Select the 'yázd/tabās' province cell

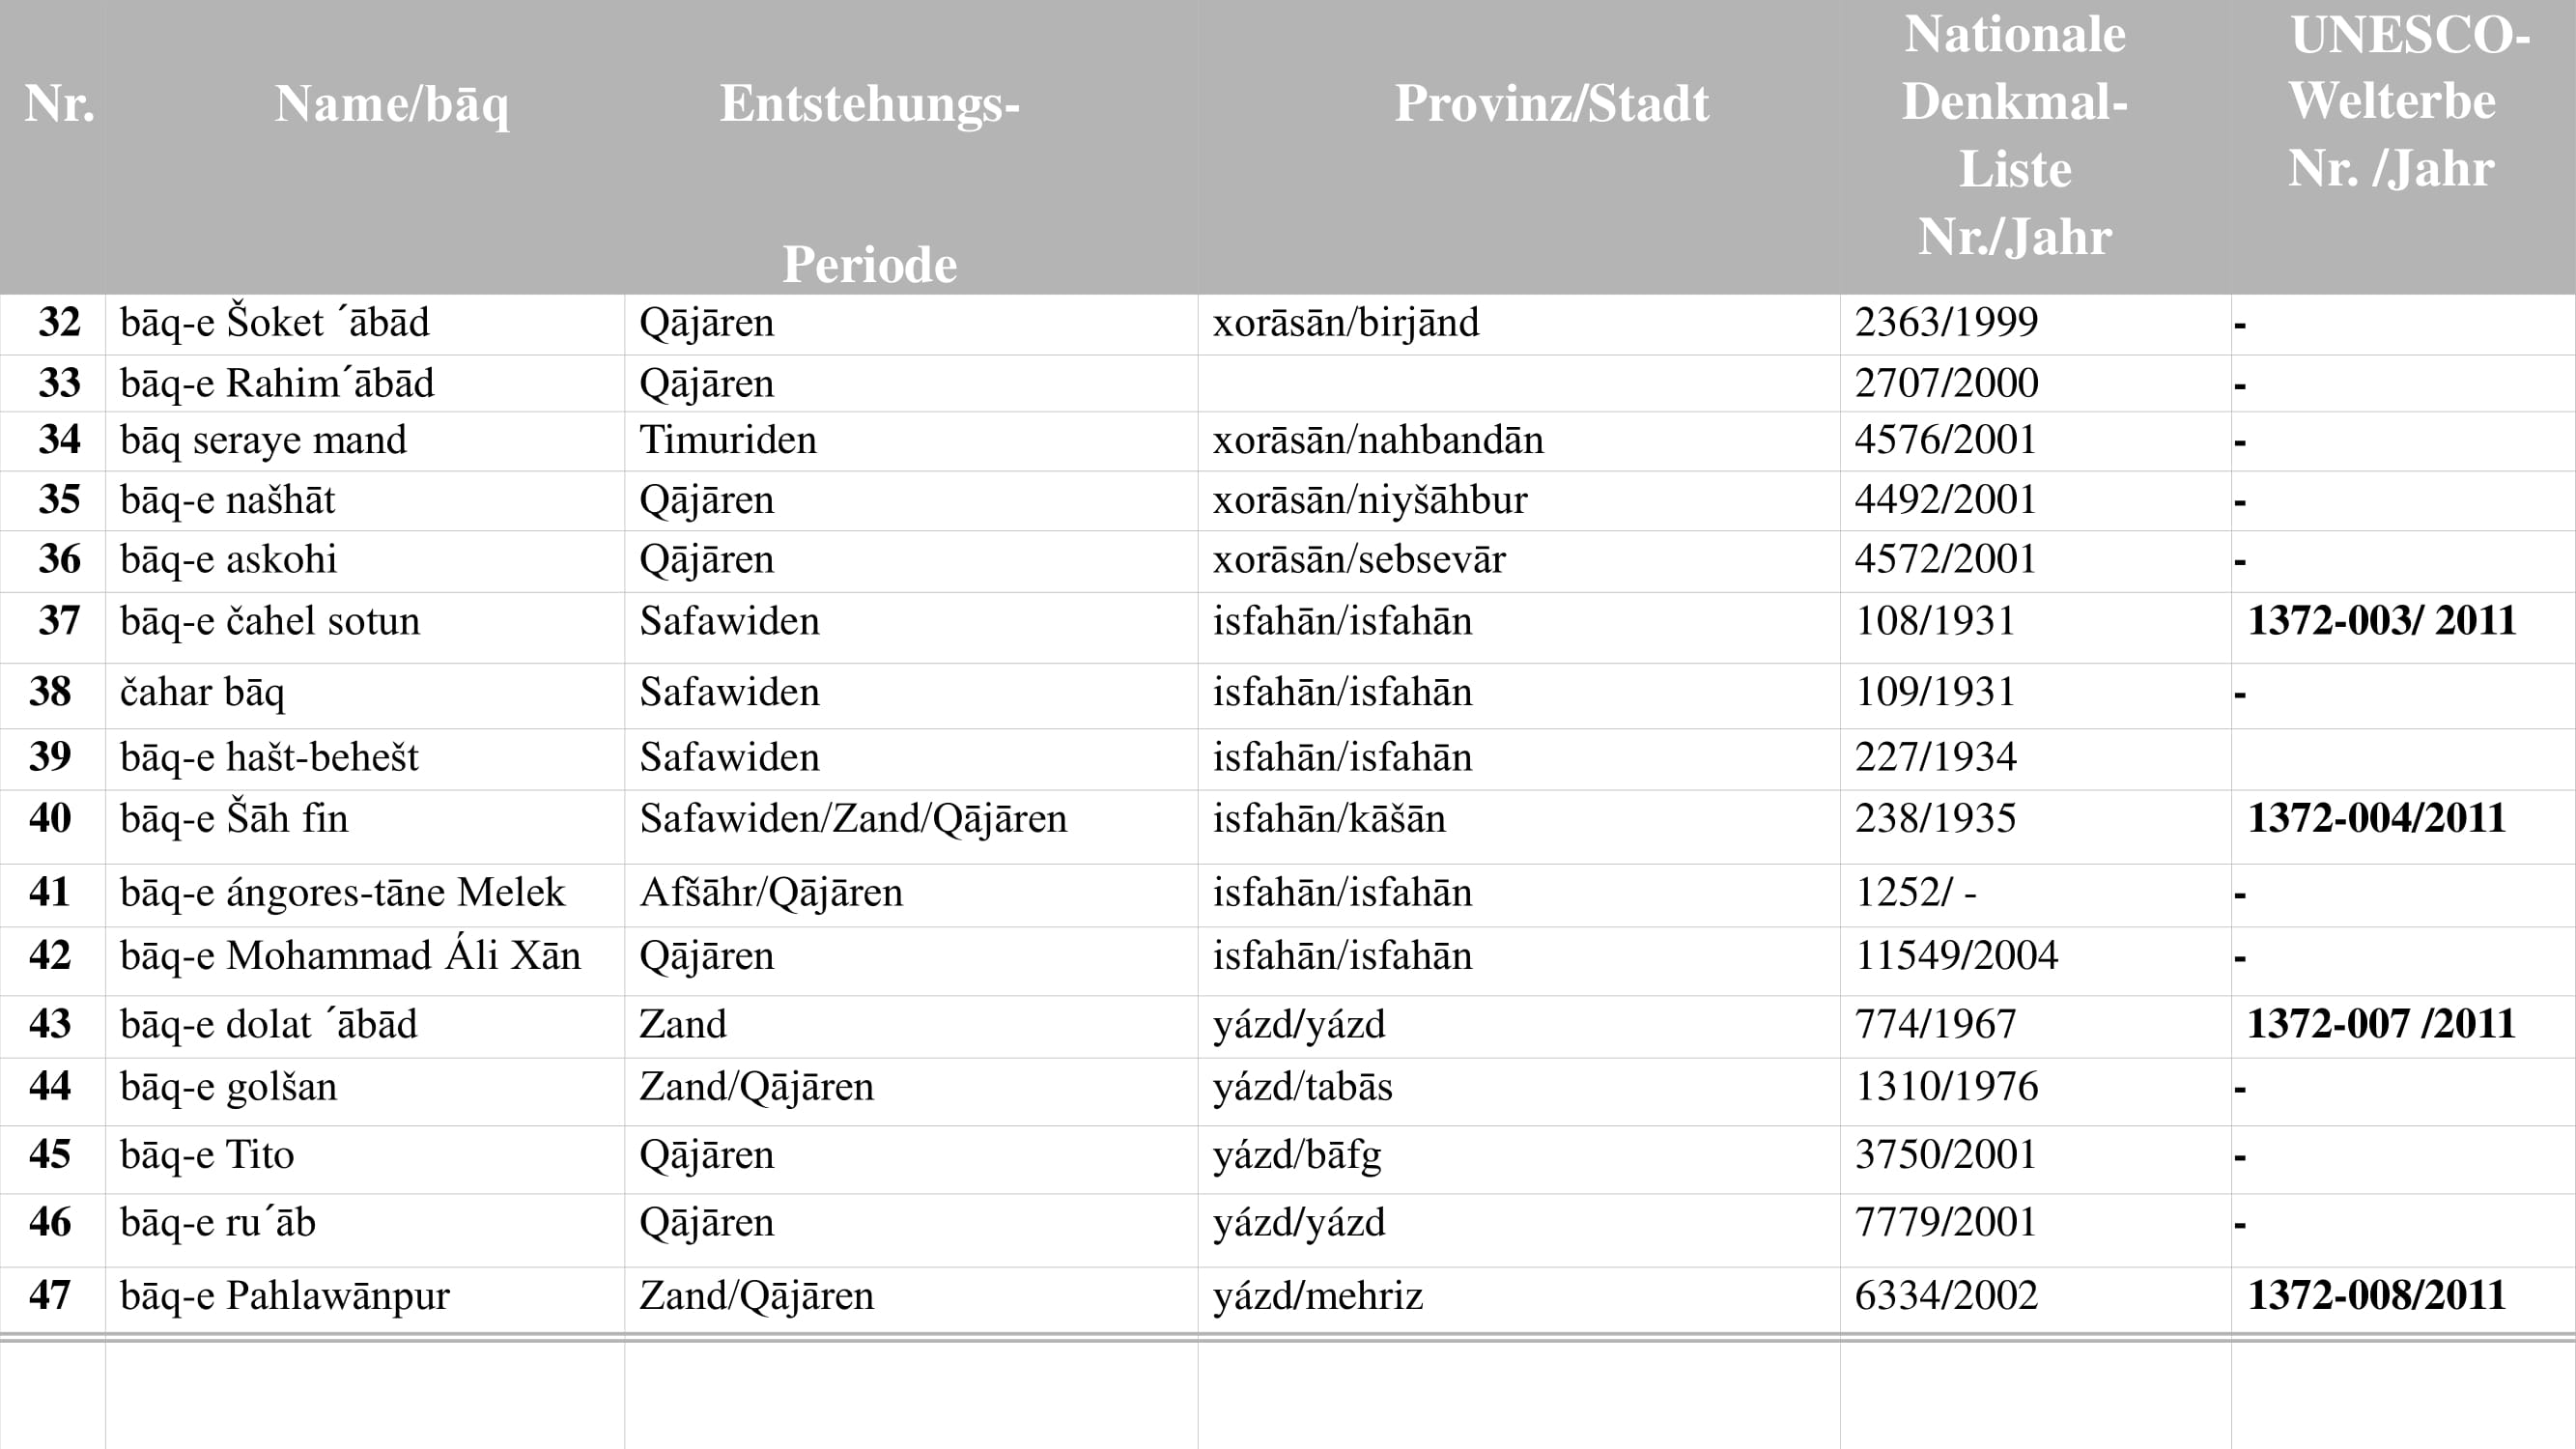(x=1302, y=1087)
